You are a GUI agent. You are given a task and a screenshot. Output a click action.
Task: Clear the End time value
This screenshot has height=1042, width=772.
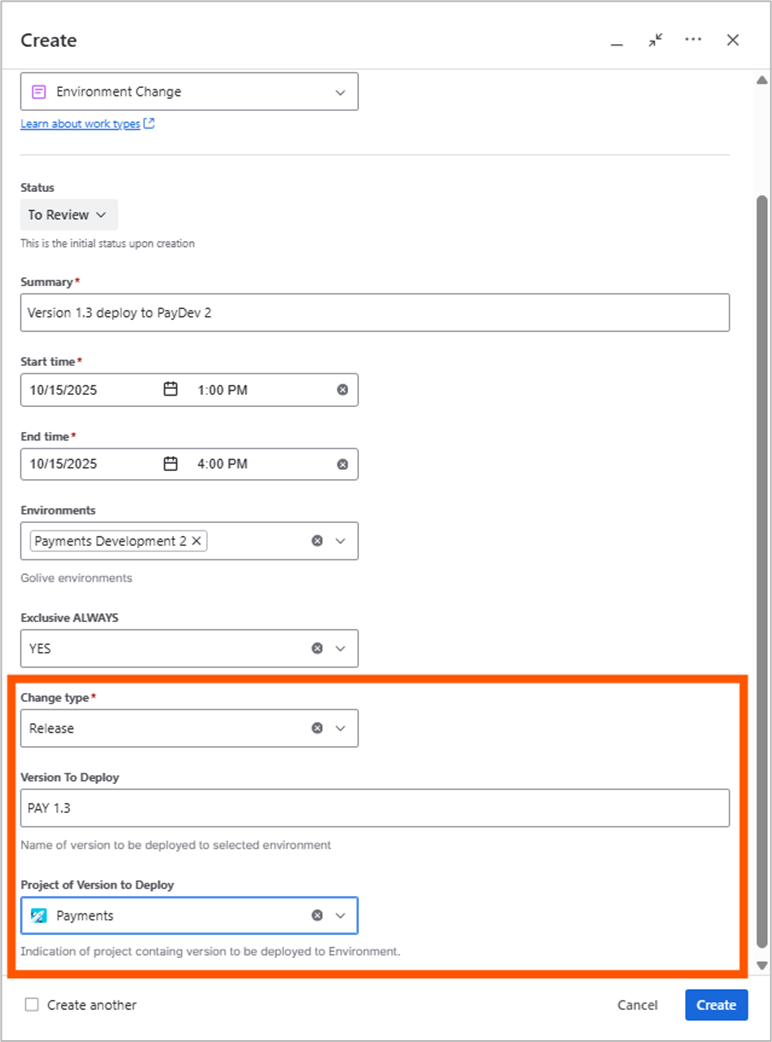342,464
